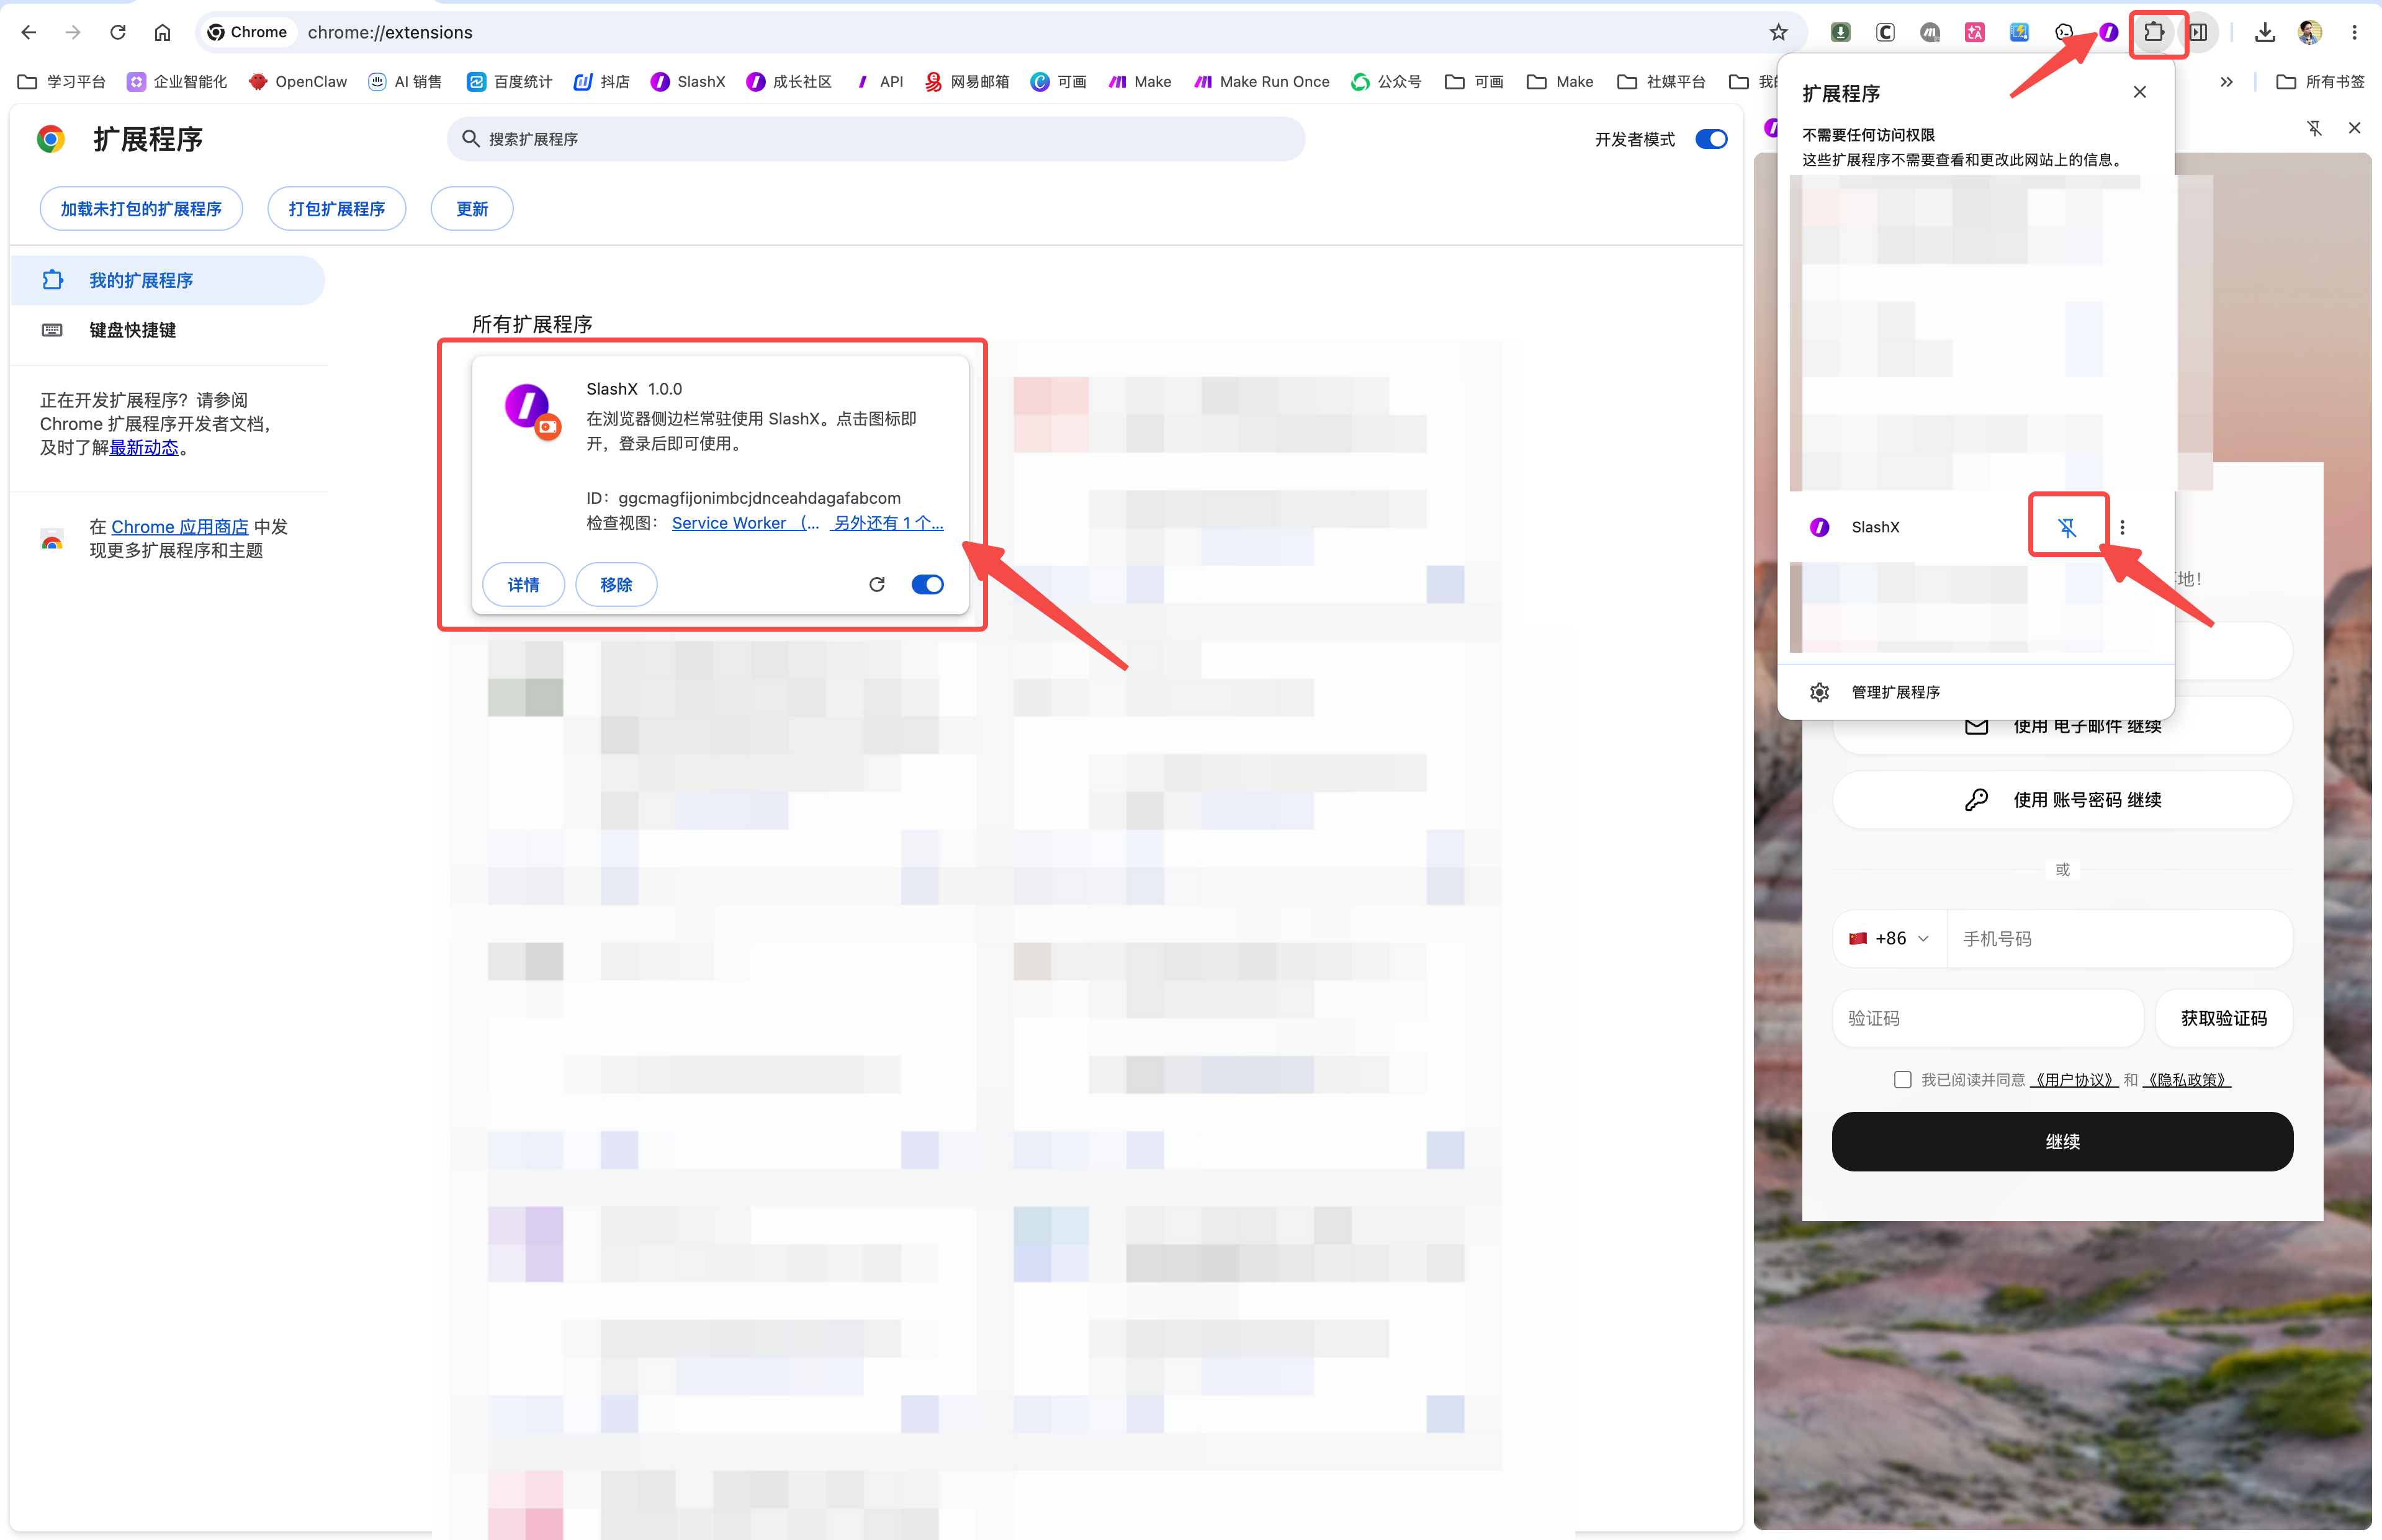Screen dimensions: 2382x1540
Task: Open the 百度统计 bookmark
Action: (x=509, y=82)
